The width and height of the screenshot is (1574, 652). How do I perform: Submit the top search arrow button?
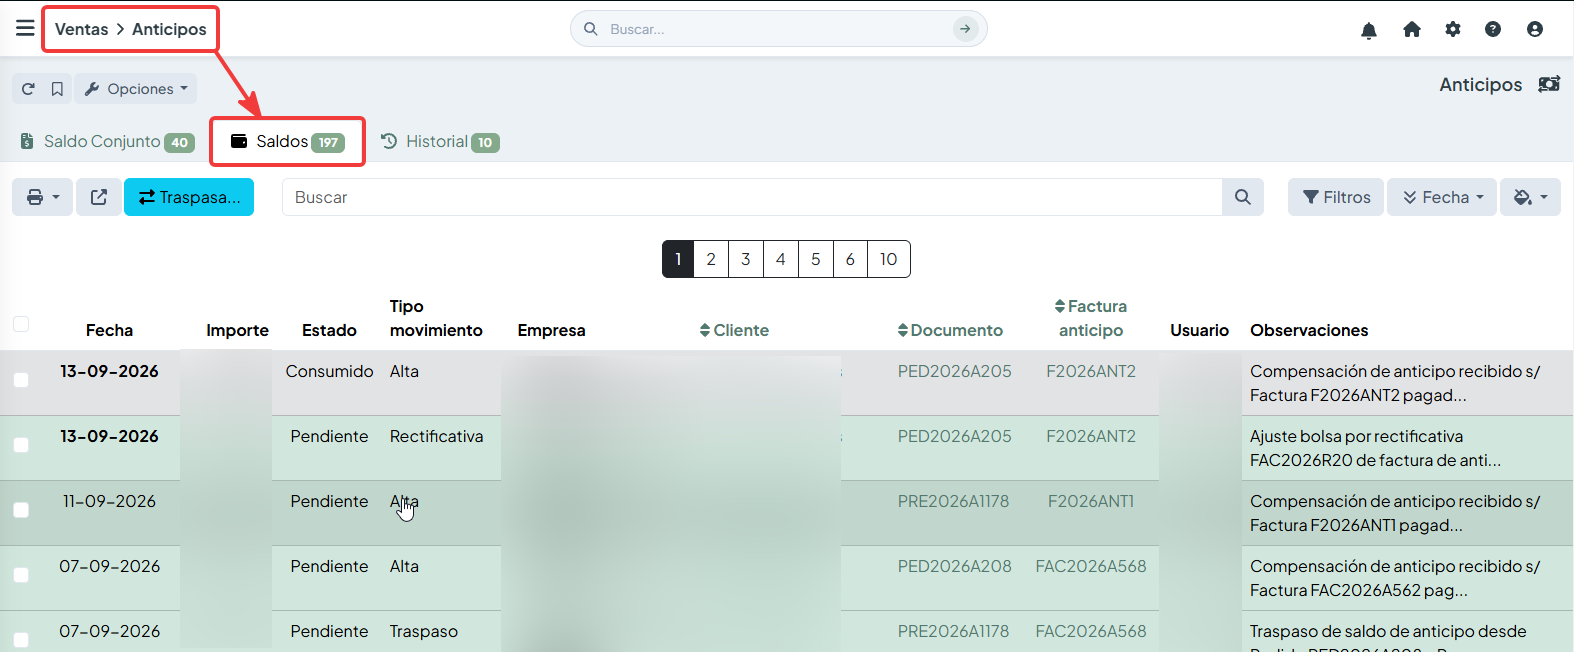(965, 29)
